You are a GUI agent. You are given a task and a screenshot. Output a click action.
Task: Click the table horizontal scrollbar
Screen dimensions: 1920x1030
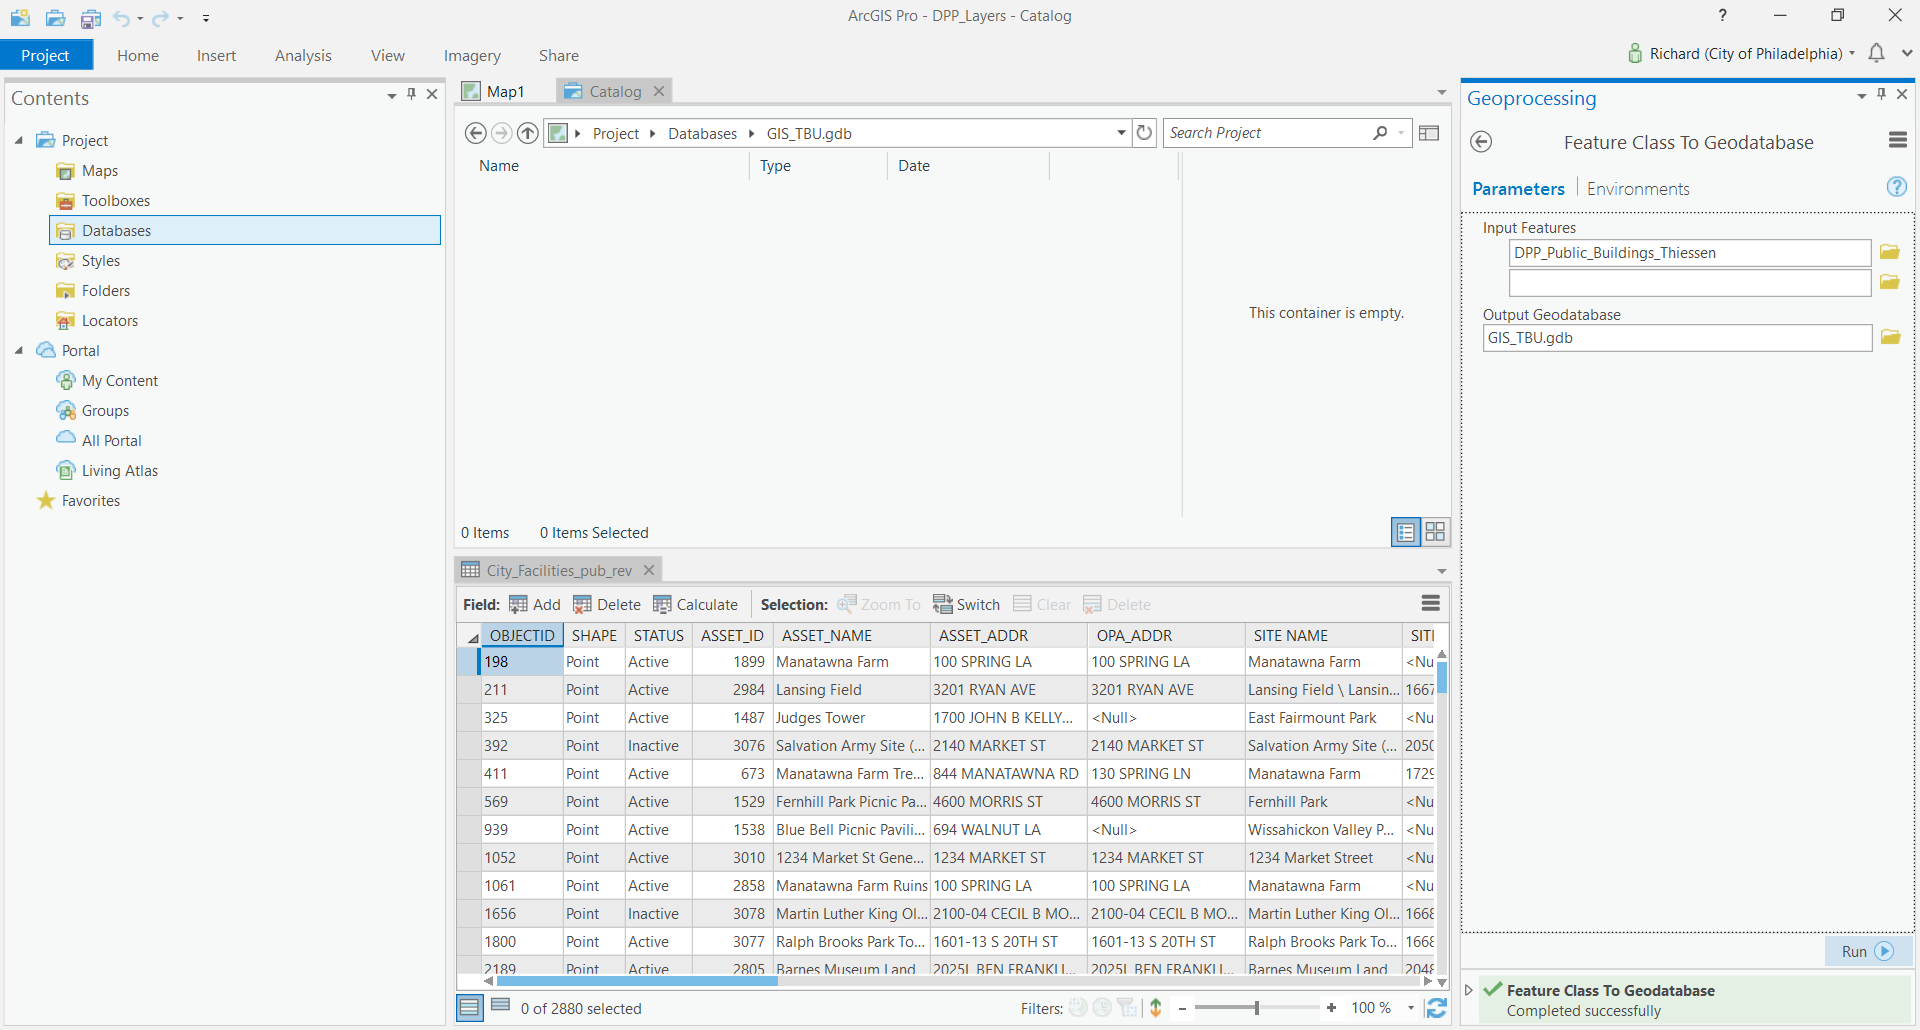tap(638, 981)
